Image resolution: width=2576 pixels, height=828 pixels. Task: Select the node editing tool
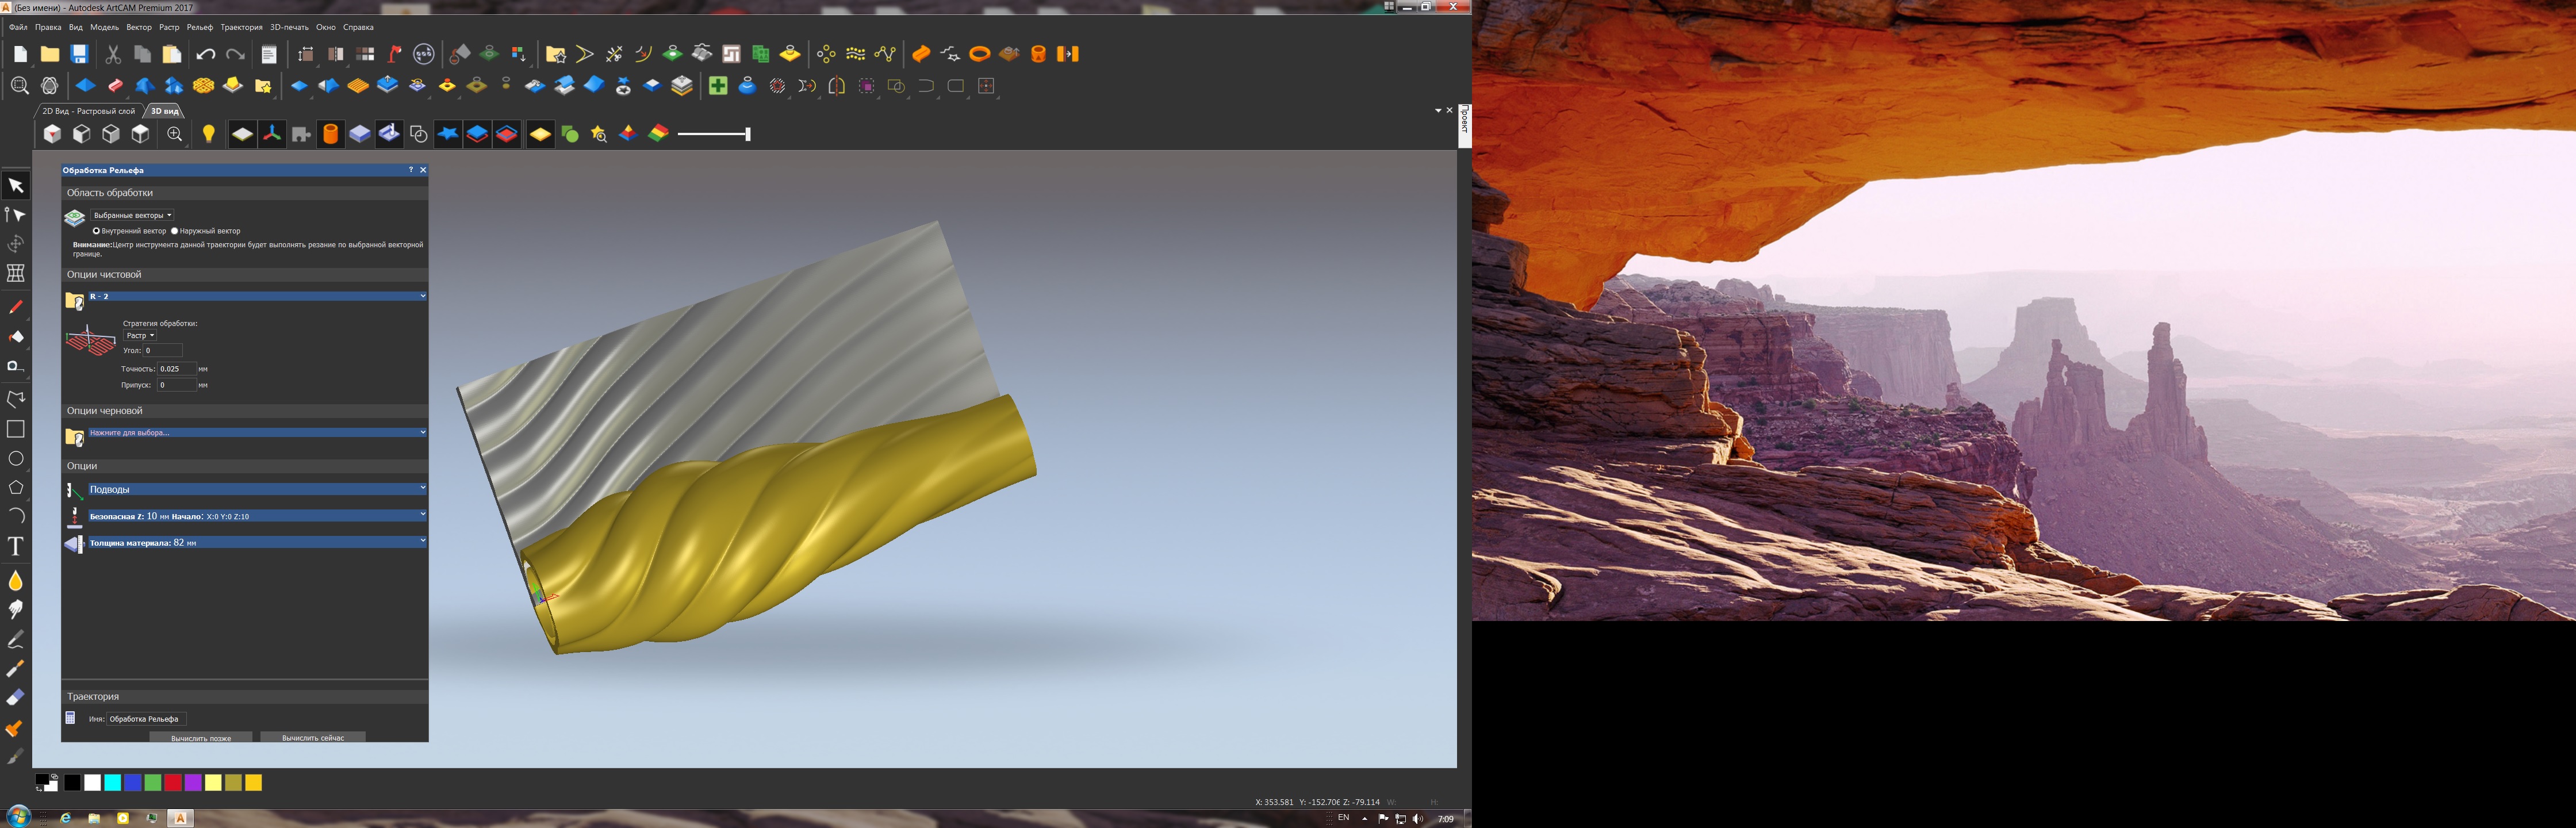[x=15, y=215]
